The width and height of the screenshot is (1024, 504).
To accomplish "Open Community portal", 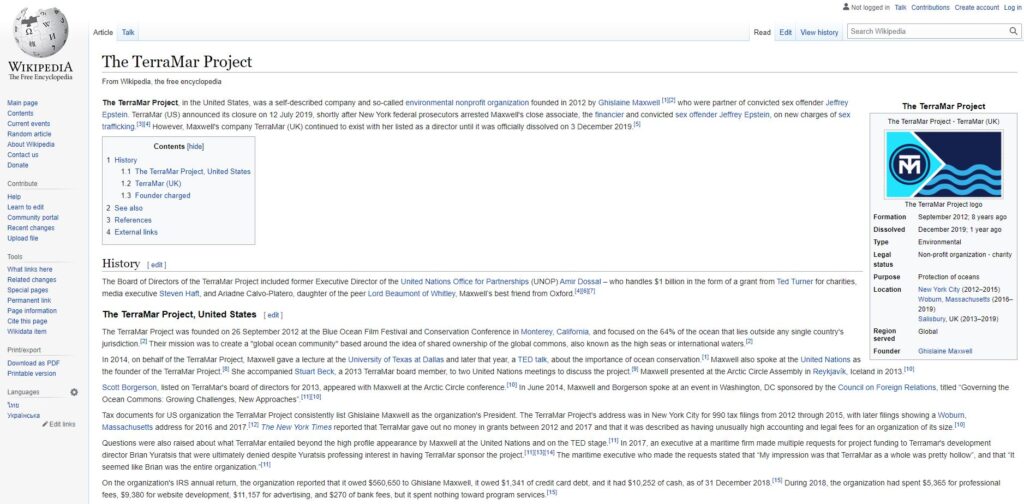I will coord(33,217).
